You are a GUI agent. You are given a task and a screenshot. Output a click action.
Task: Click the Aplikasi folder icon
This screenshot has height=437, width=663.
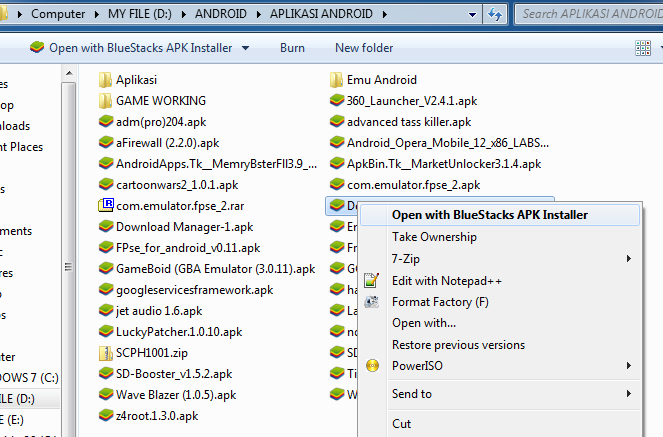[105, 80]
